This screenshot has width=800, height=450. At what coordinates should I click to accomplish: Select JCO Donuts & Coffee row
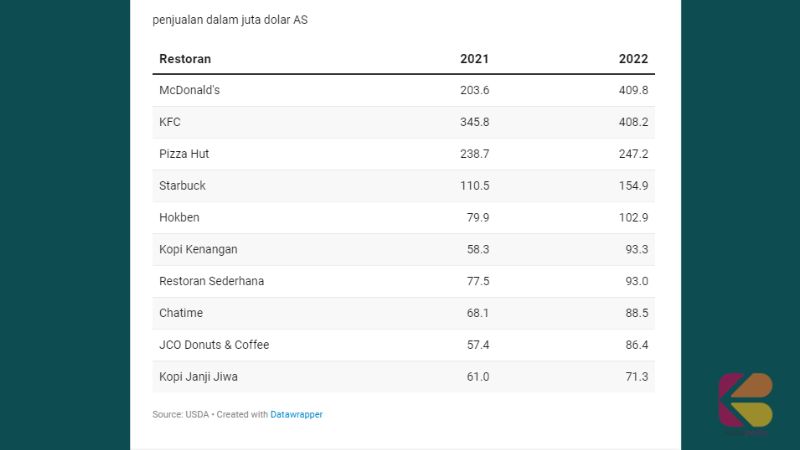pos(403,345)
